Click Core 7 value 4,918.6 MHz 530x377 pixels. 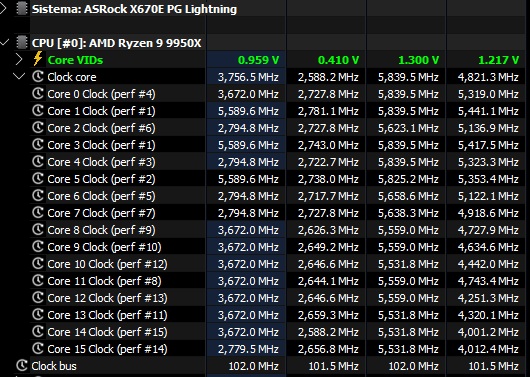tap(488, 213)
